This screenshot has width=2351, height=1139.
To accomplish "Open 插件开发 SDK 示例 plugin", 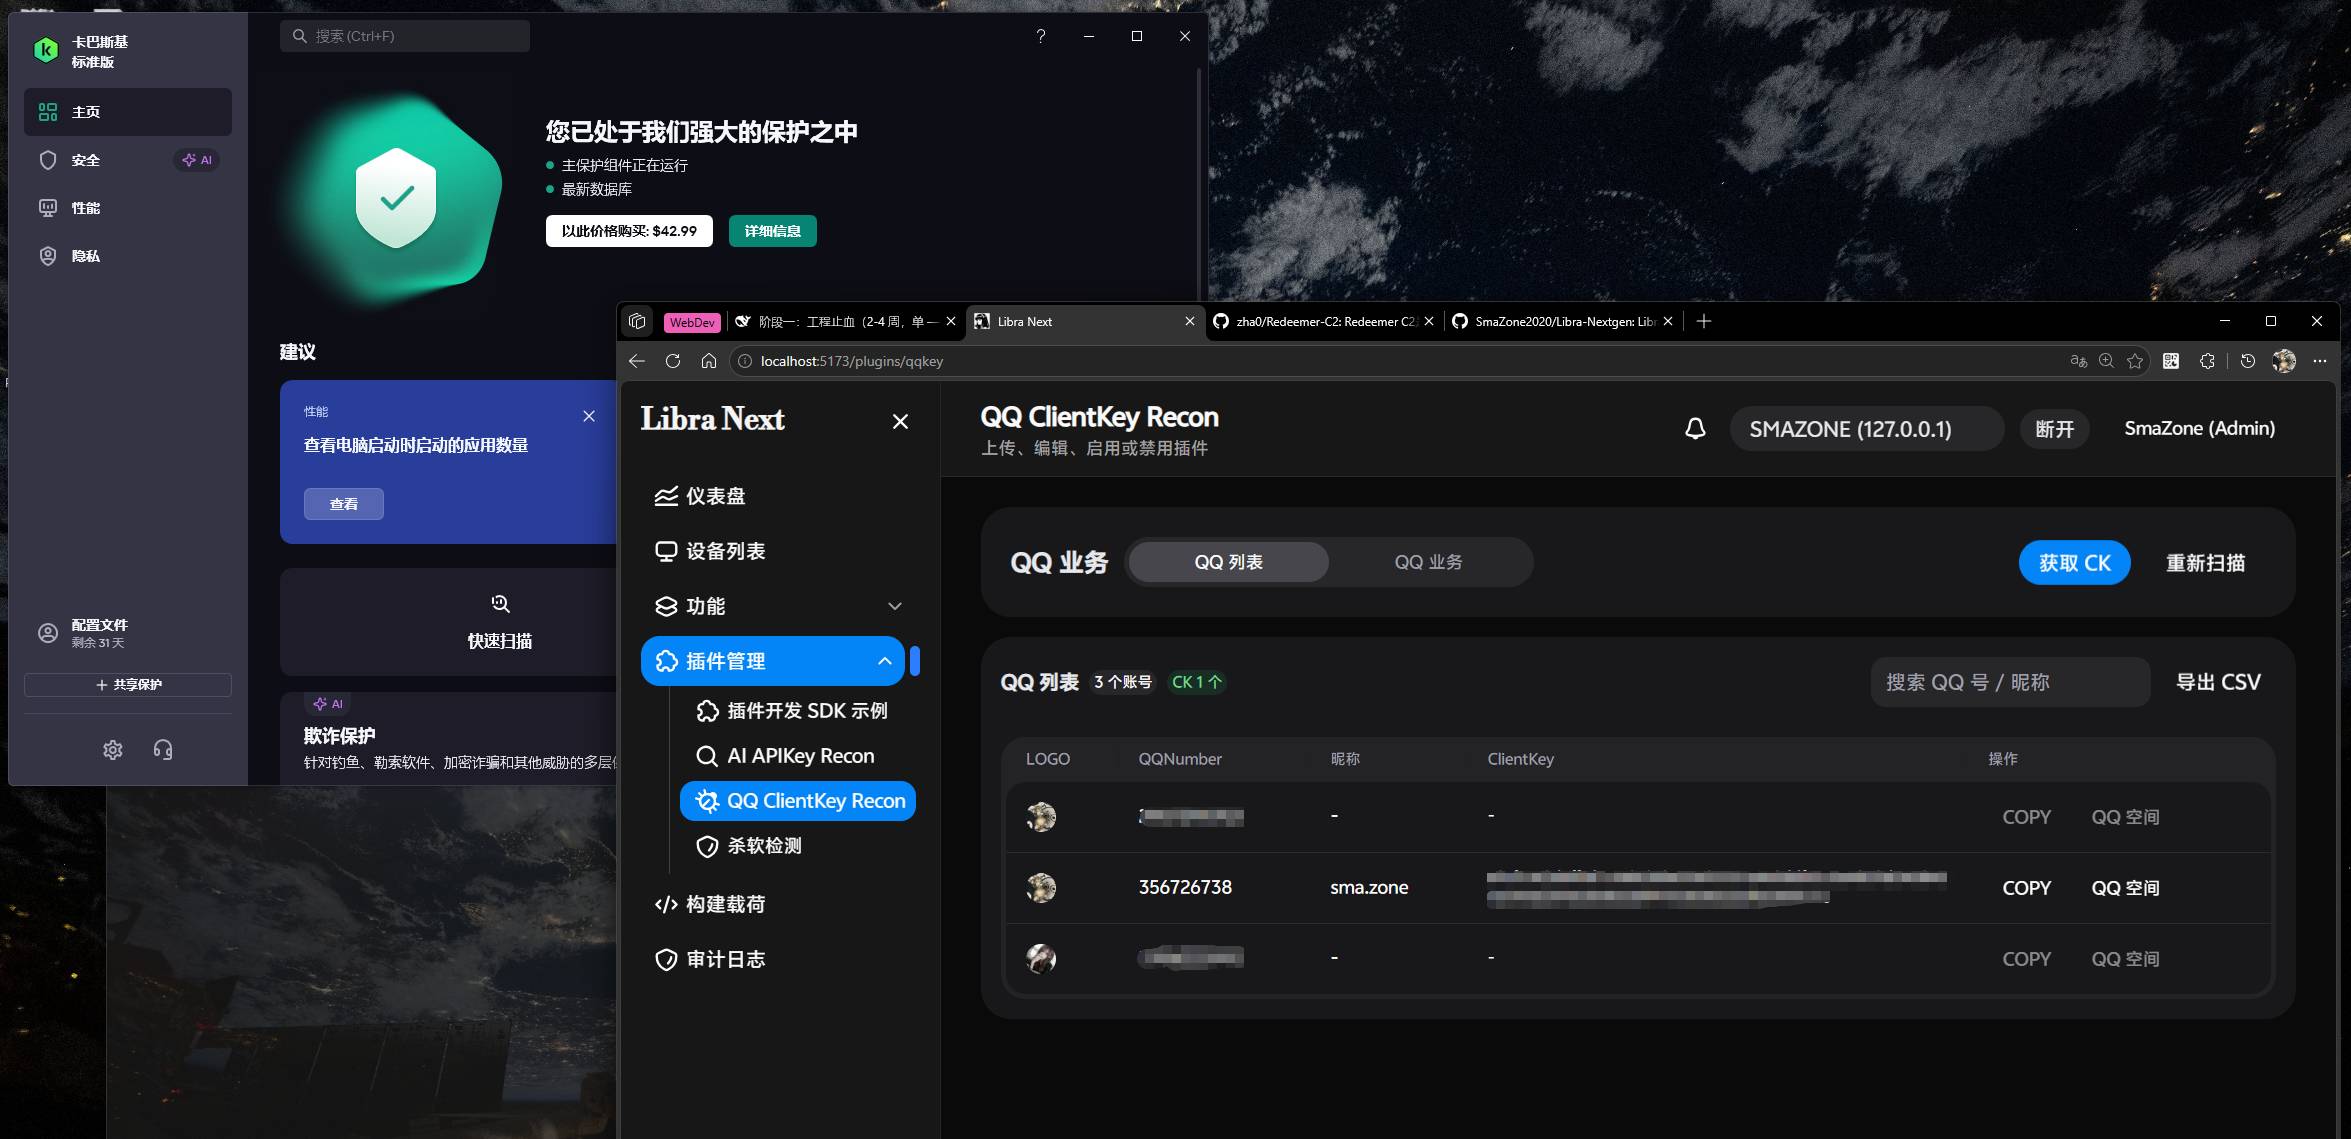I will 797,711.
